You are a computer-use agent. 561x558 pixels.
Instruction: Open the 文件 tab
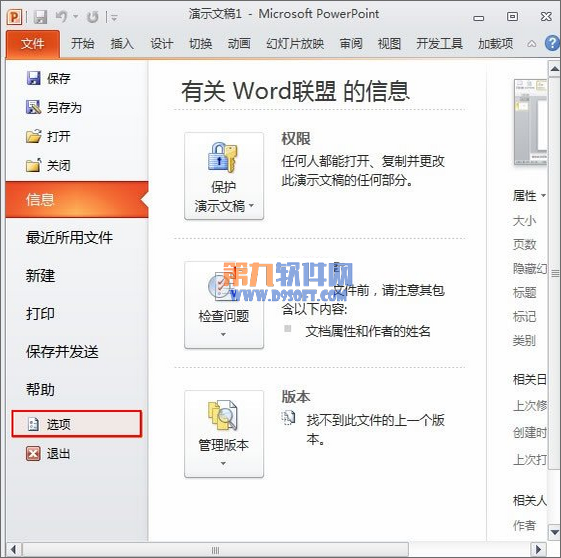(x=33, y=44)
